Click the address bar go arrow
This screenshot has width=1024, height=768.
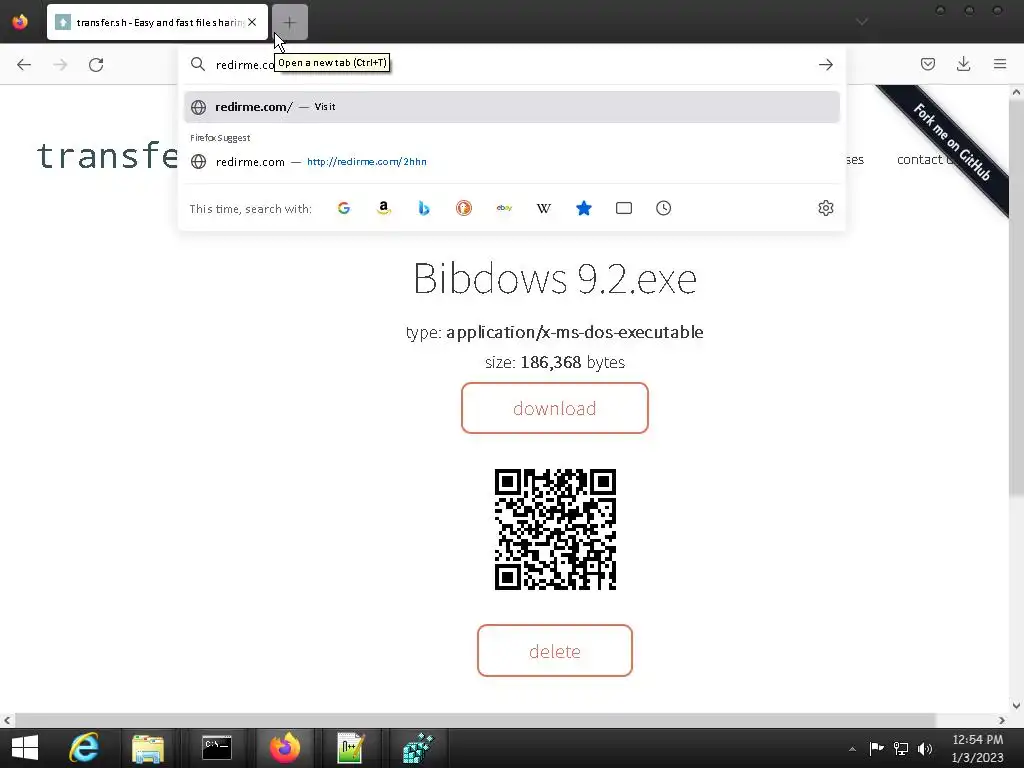(825, 65)
